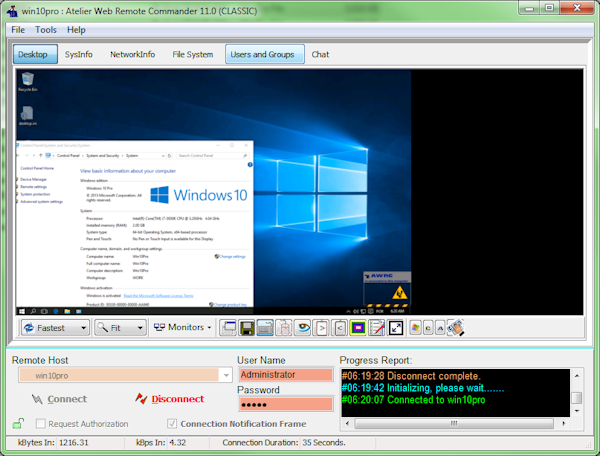
Task: Click the Disconnect button
Action: point(170,399)
